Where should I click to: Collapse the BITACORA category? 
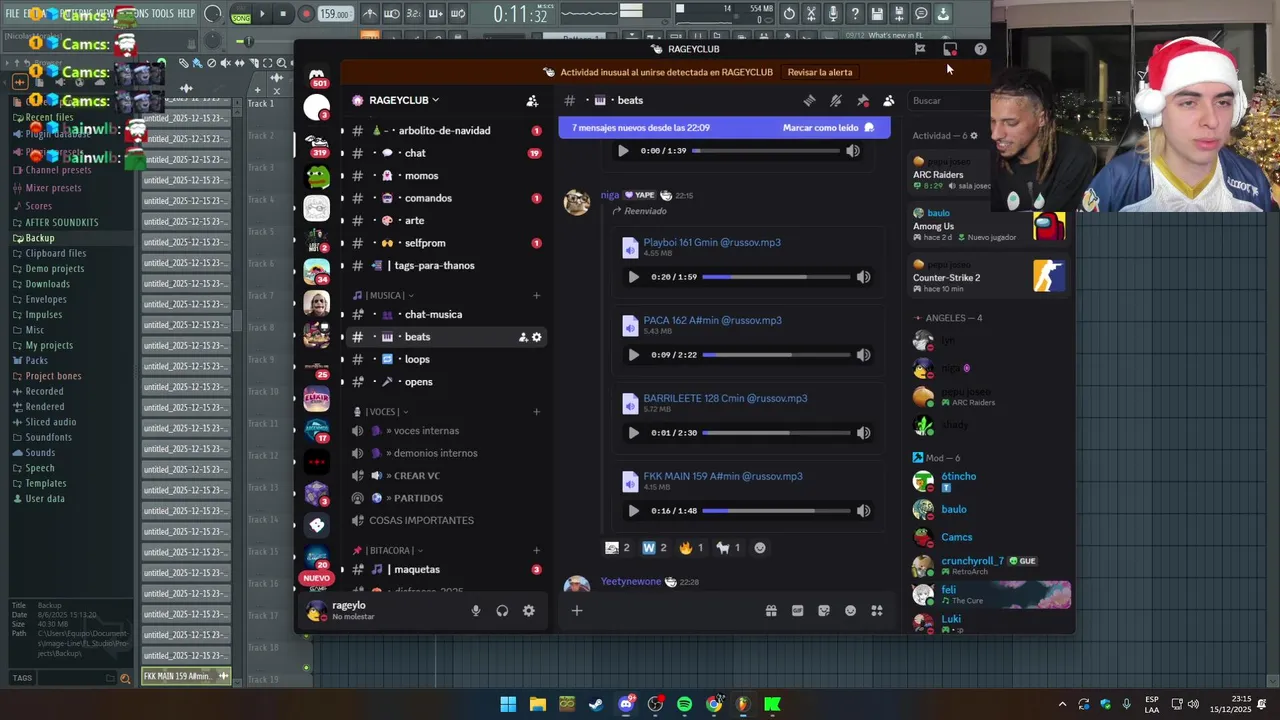388,550
